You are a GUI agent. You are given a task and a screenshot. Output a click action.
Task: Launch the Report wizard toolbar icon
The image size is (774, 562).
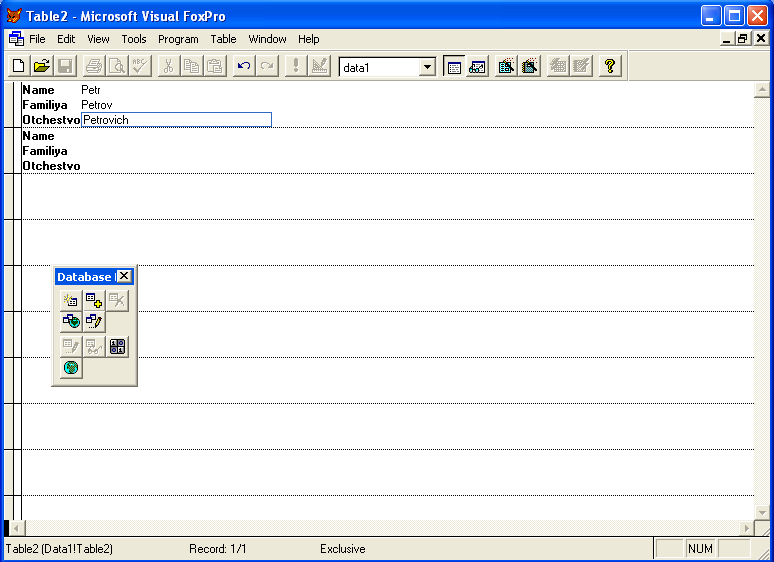pos(529,66)
